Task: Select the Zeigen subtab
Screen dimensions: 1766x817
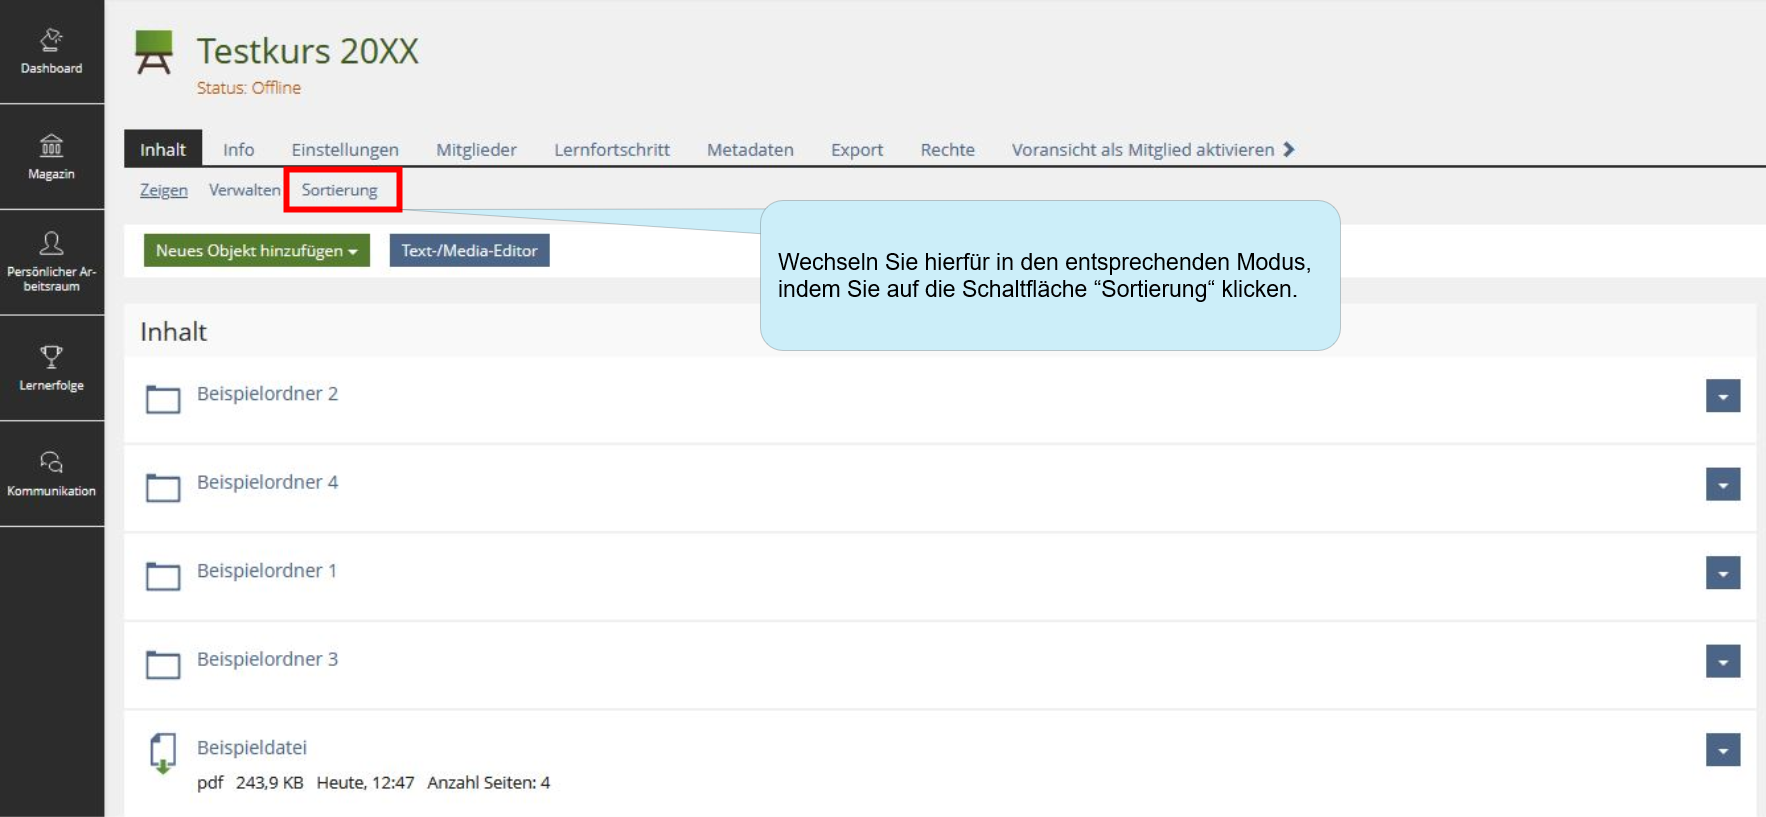Action: 164,190
